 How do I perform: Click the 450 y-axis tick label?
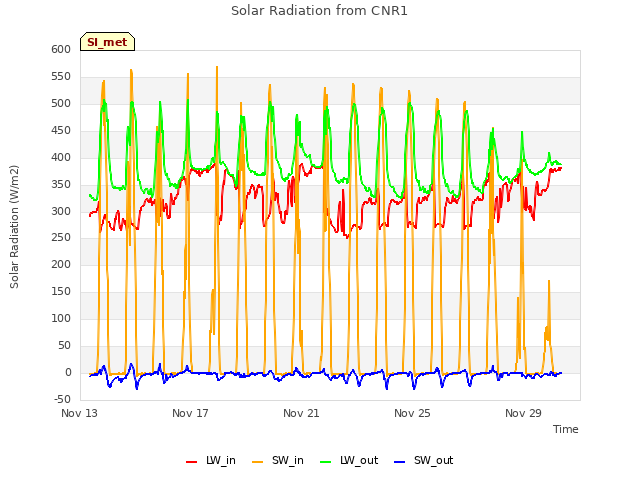(61, 130)
